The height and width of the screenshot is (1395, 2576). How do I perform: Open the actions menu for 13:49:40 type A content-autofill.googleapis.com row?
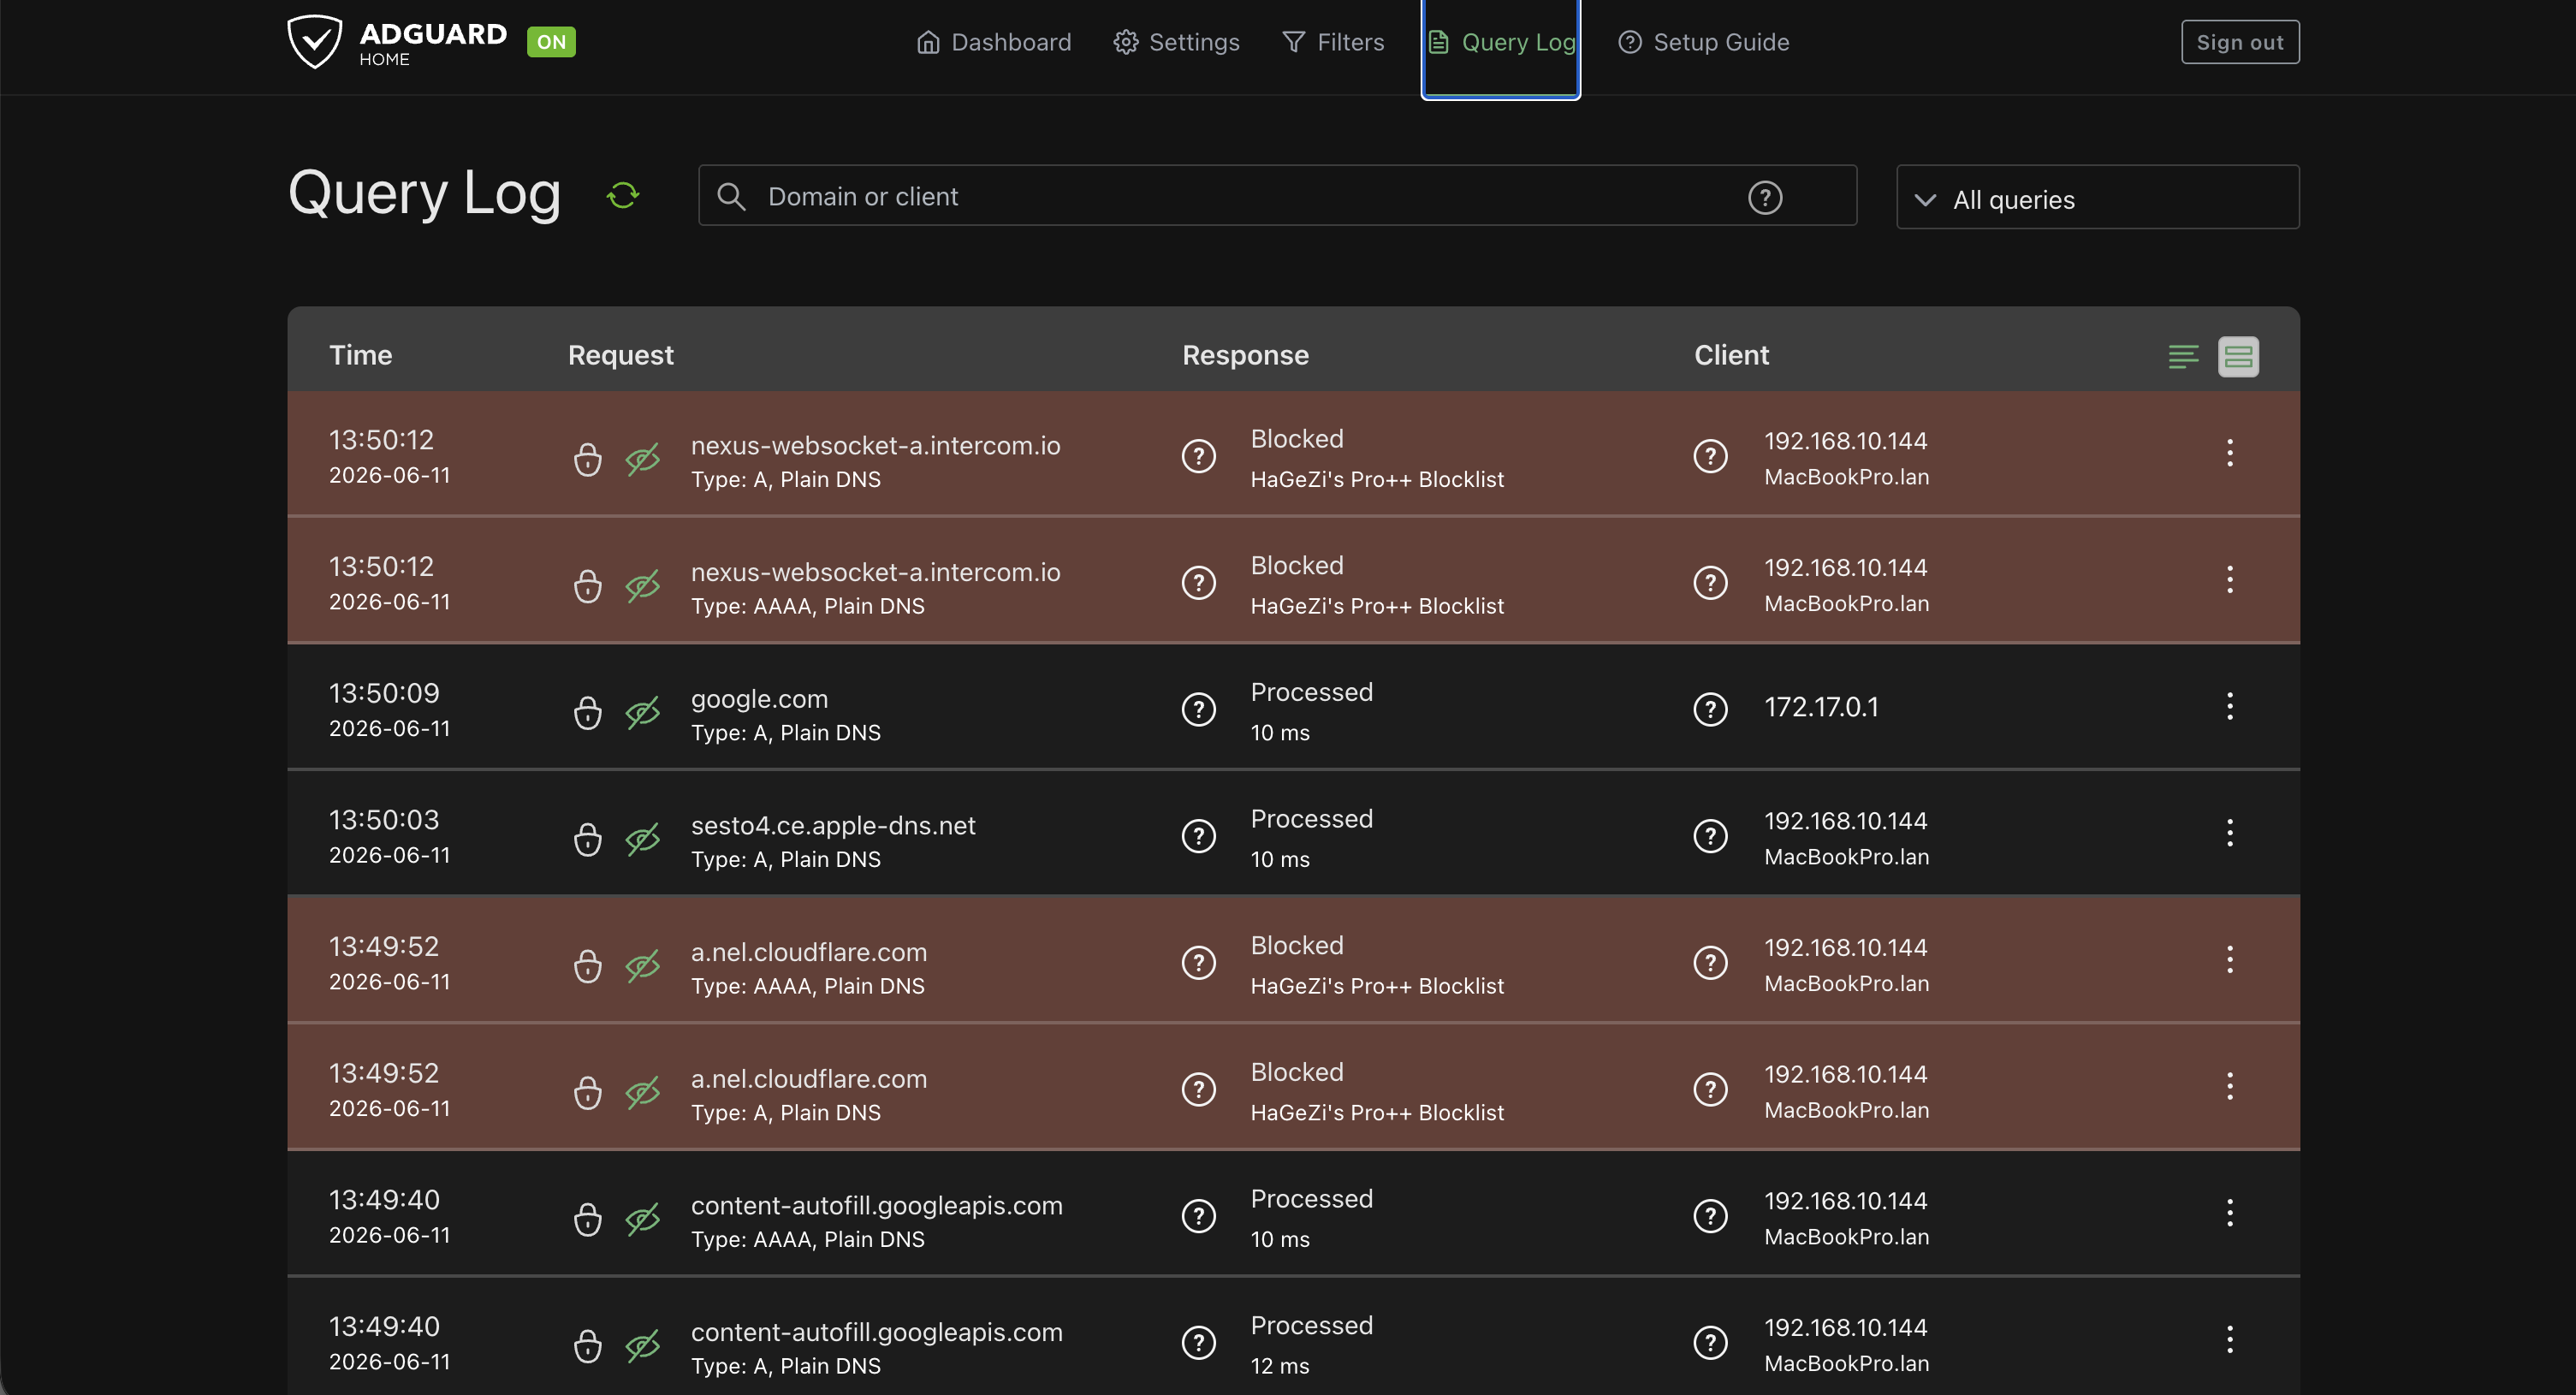(2229, 1340)
